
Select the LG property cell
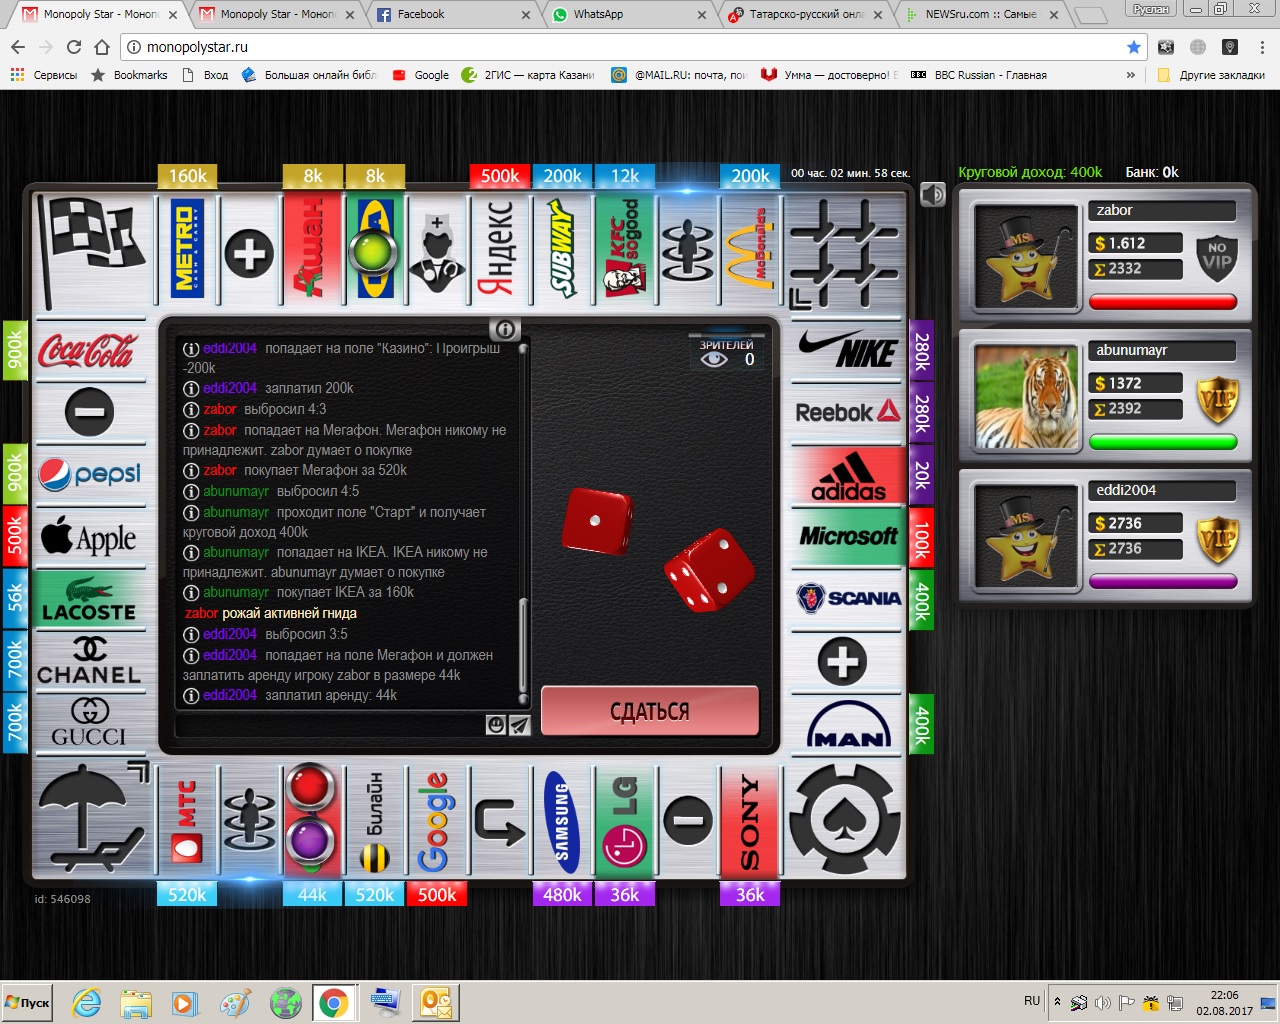point(625,822)
